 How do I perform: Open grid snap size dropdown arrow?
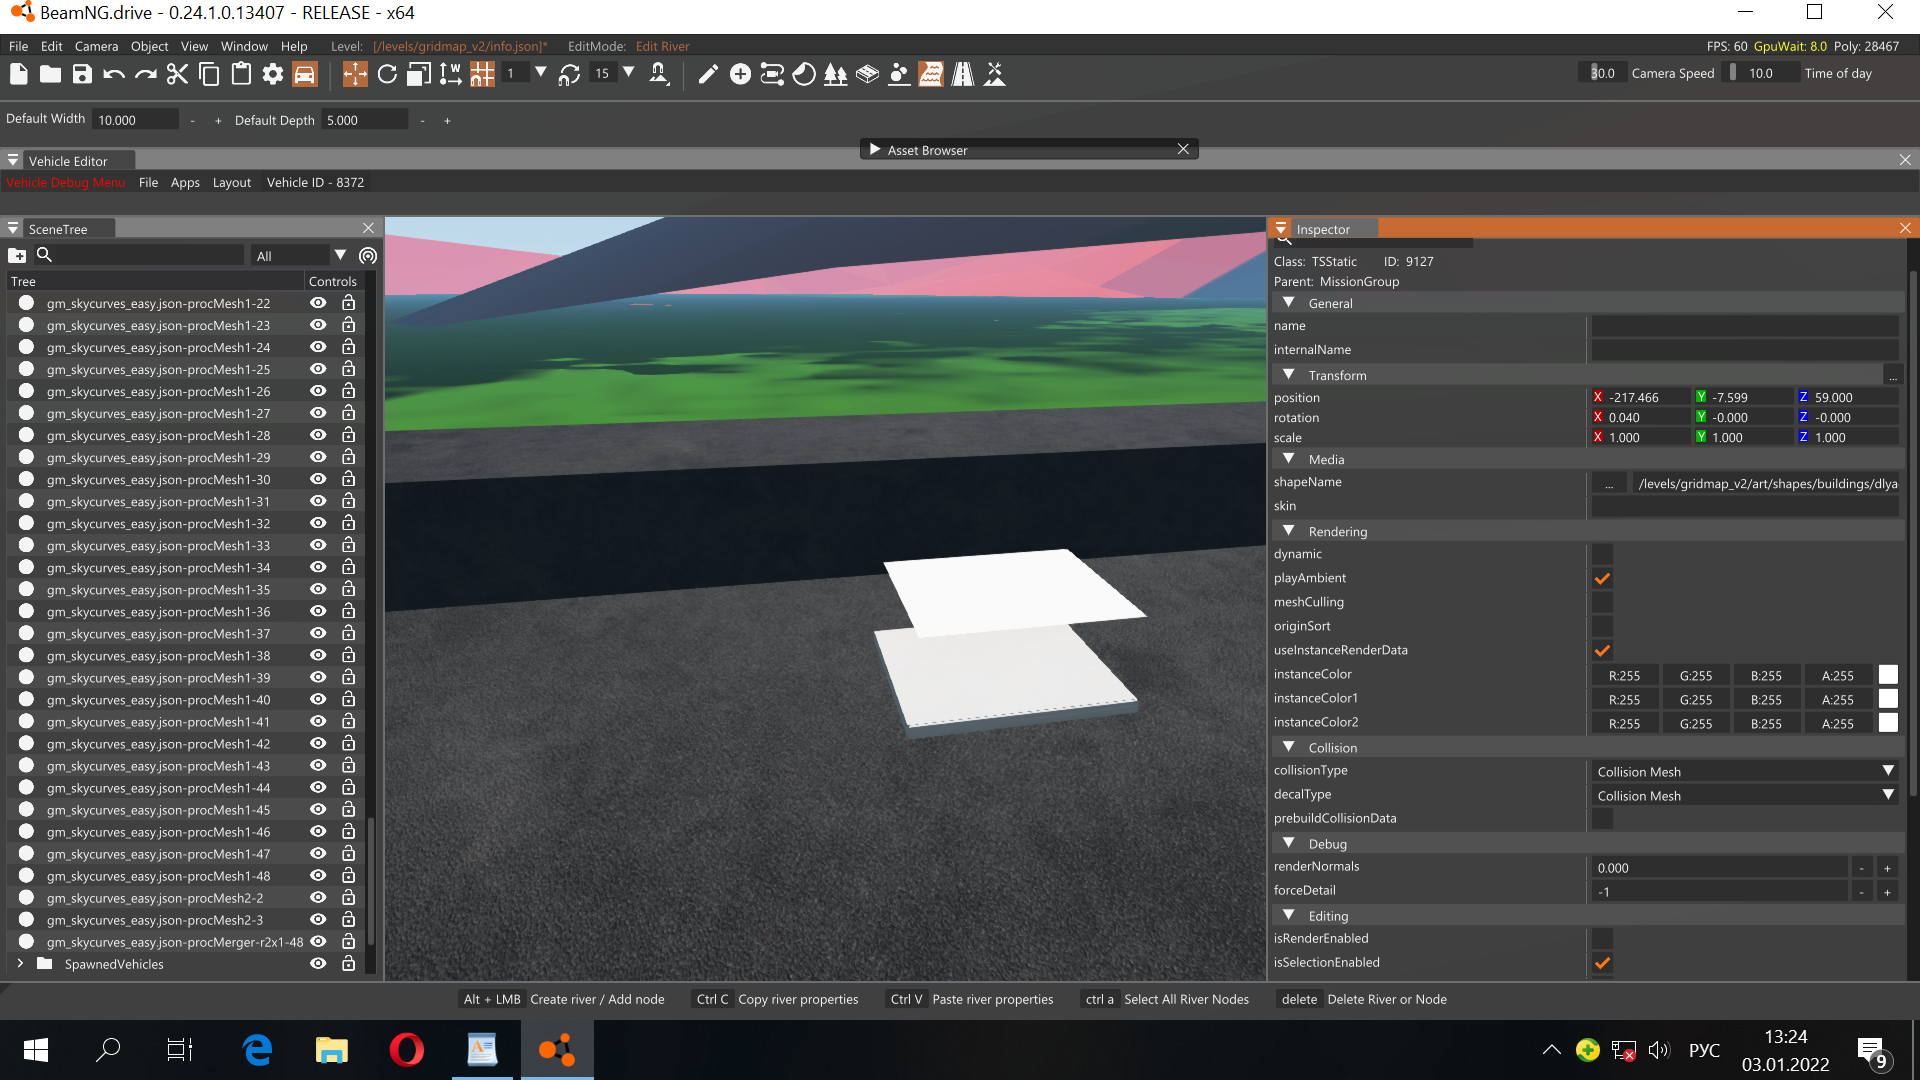(x=541, y=73)
